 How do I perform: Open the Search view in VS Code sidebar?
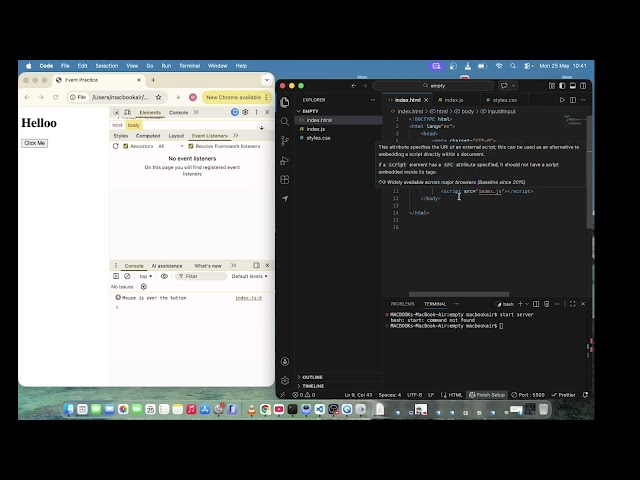[x=285, y=122]
